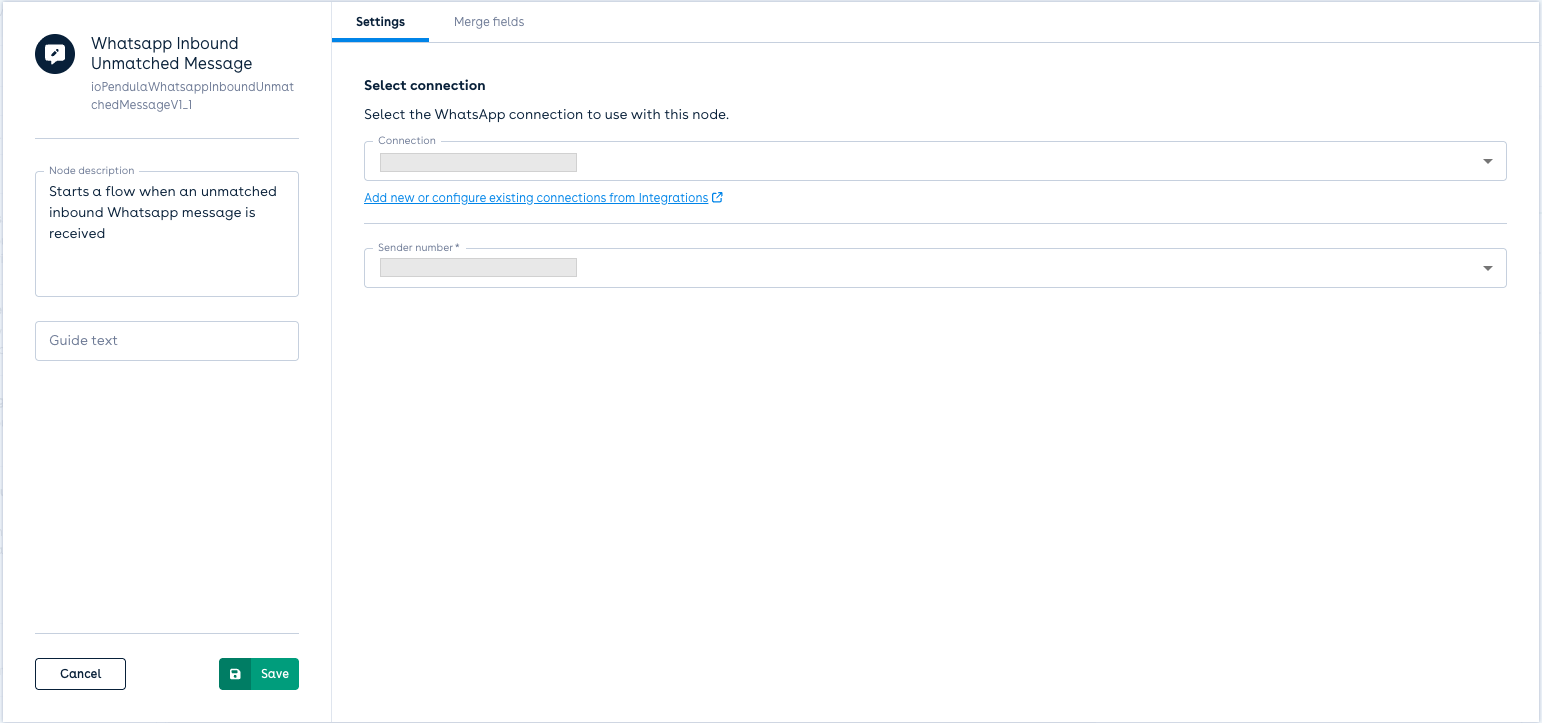Viewport: 1542px width, 723px height.
Task: Expand the Sender number dropdown
Action: (1487, 267)
